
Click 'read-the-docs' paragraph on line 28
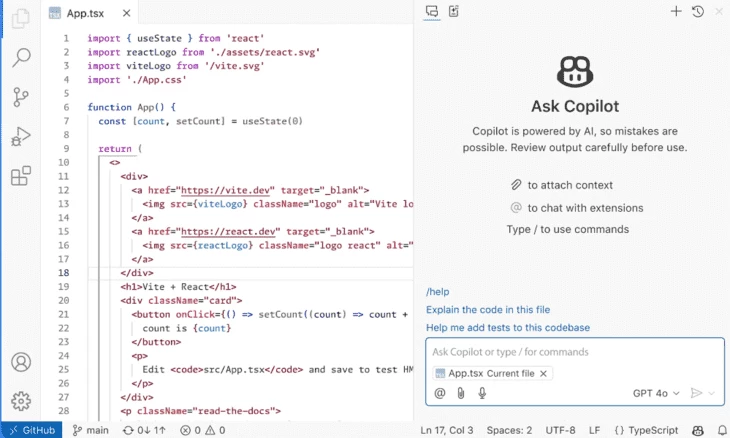[x=201, y=411]
